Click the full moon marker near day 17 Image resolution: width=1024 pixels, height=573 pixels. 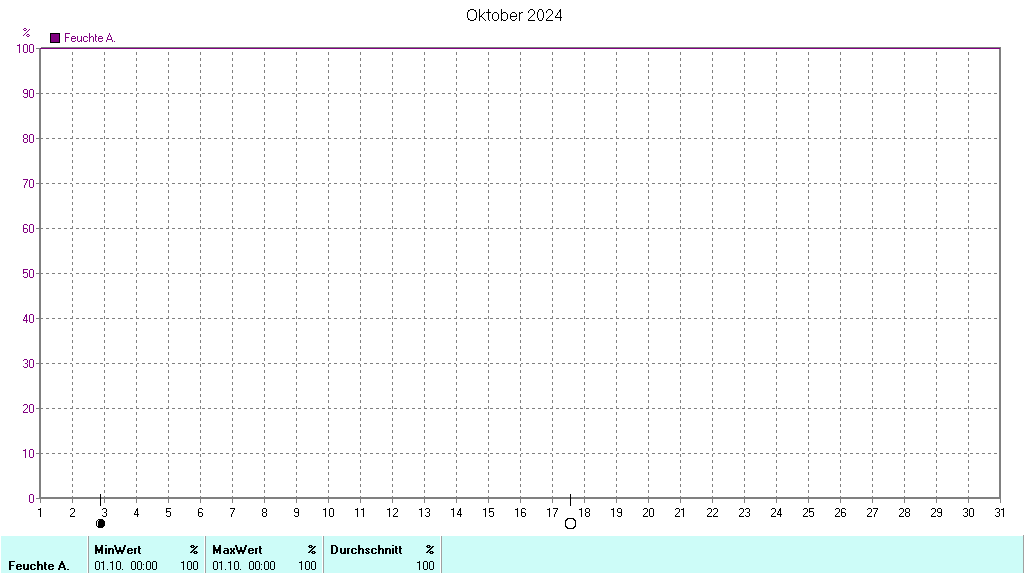pos(570,523)
